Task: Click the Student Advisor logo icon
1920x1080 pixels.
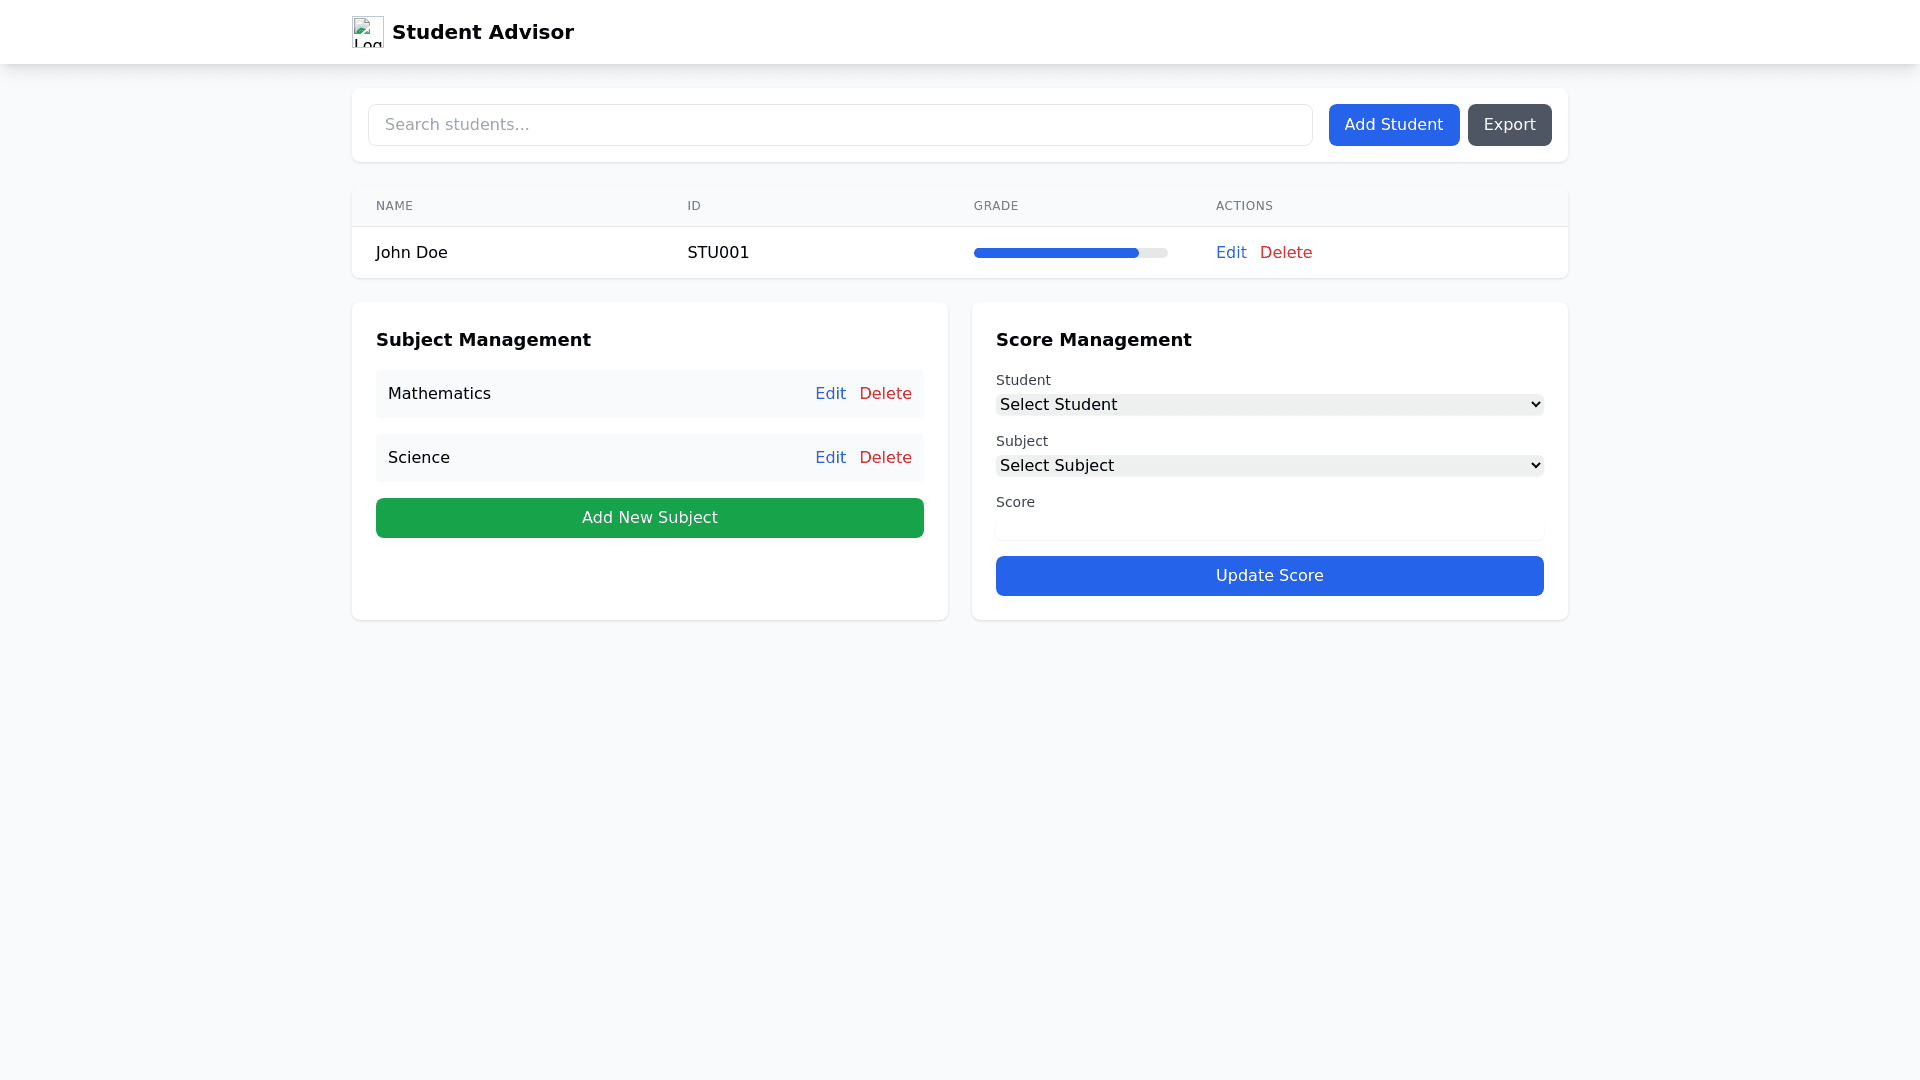Action: point(367,32)
